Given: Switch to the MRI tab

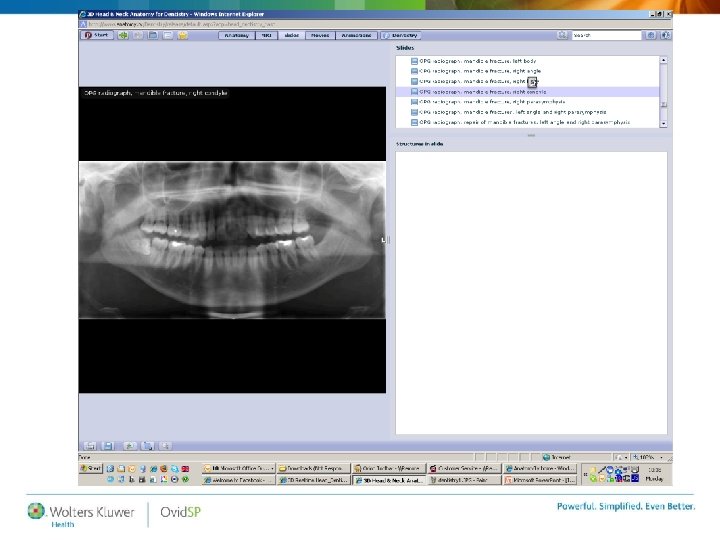Looking at the screenshot, I should 266,35.
